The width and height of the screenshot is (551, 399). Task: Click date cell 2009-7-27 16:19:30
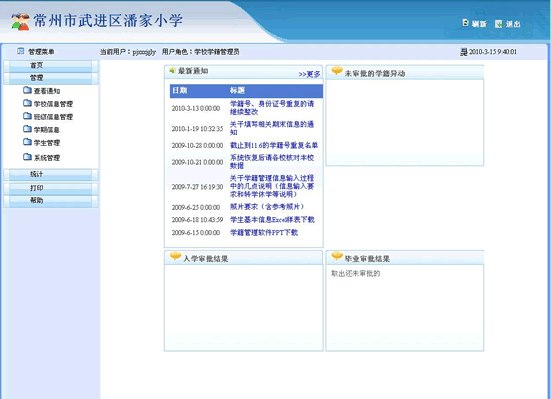pos(197,187)
